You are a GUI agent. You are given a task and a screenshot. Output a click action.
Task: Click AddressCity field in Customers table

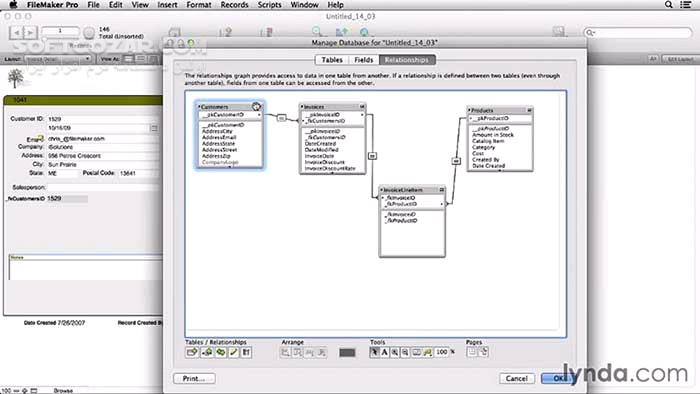point(217,131)
